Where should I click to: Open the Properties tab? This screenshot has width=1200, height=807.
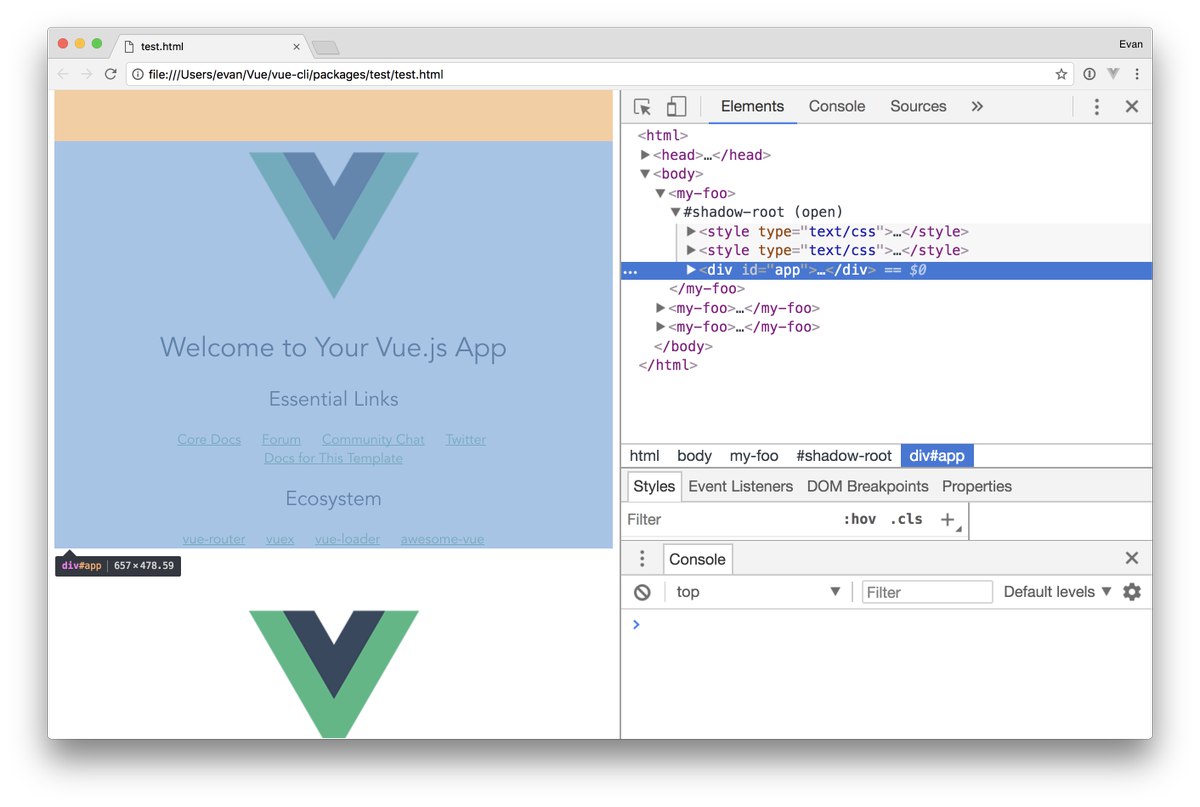[977, 486]
